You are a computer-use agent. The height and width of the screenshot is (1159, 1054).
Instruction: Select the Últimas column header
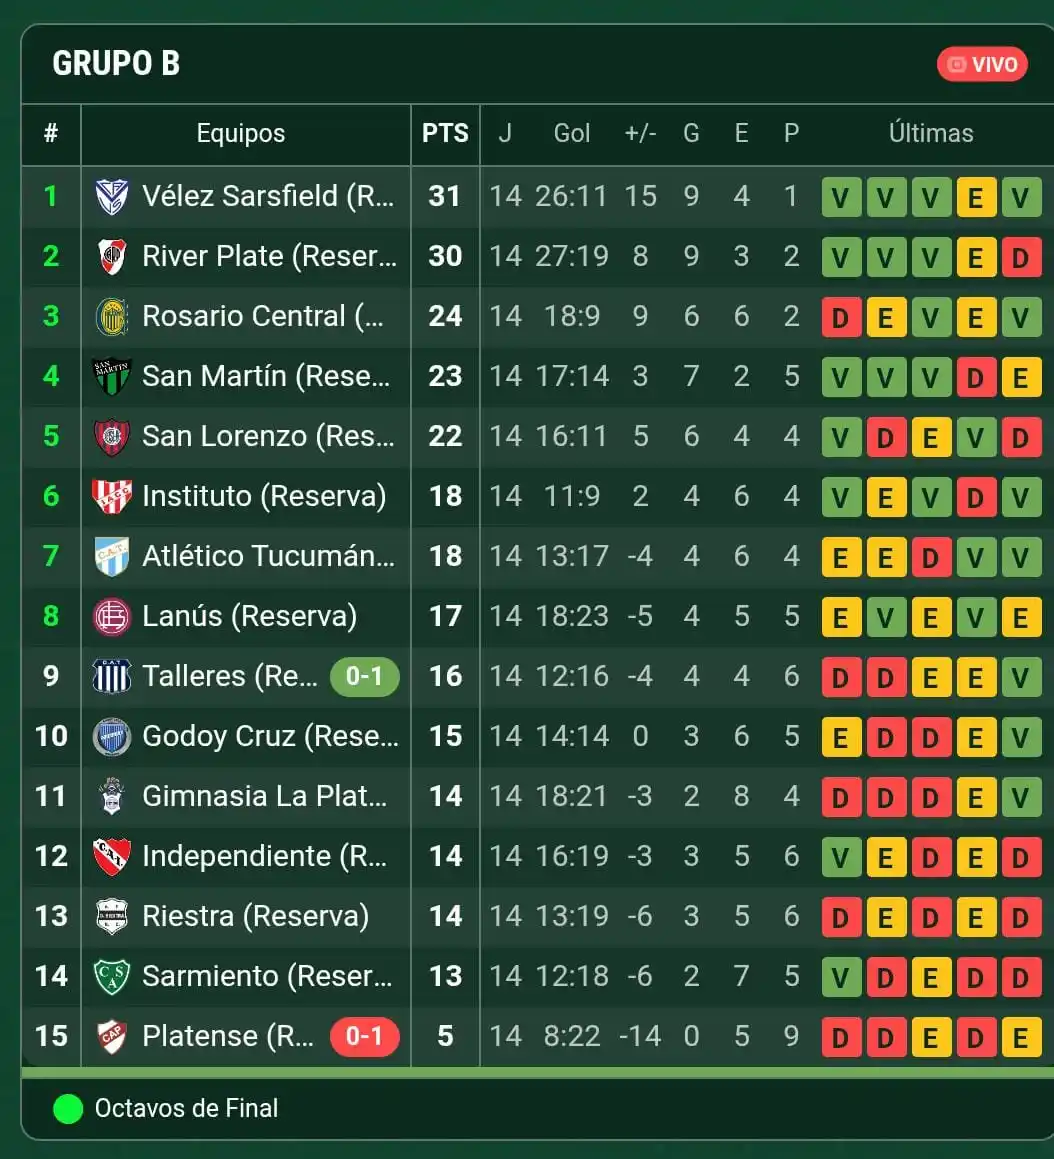pos(931,133)
